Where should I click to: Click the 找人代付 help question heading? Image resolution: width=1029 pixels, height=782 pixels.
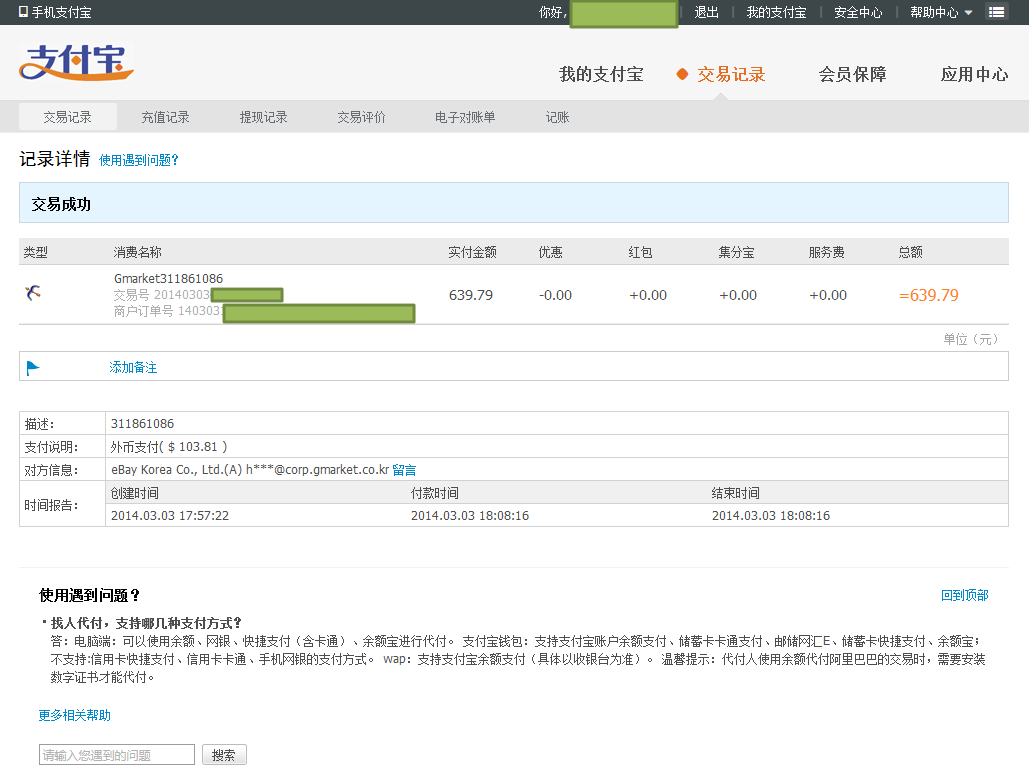(146, 623)
